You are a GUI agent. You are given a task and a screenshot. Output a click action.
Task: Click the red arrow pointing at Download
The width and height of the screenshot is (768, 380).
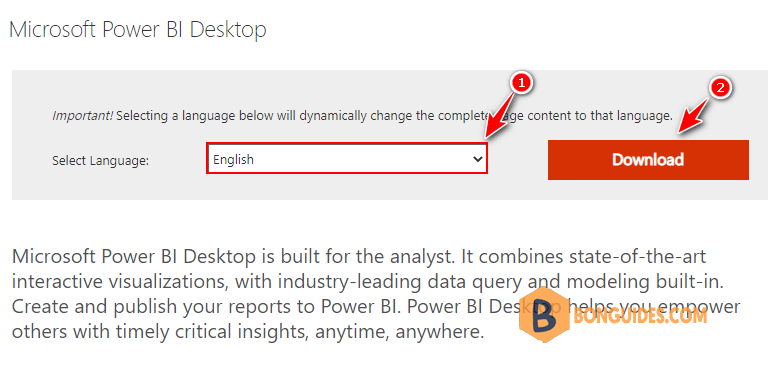pos(693,116)
